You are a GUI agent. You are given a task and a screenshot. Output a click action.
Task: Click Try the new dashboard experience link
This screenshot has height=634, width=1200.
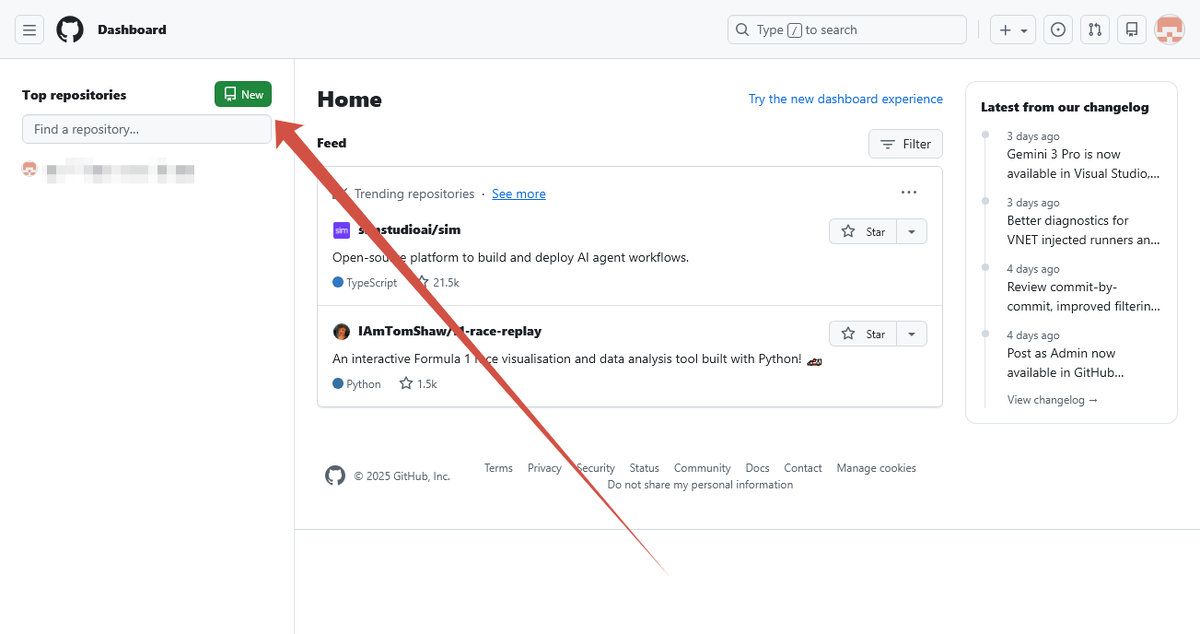845,99
